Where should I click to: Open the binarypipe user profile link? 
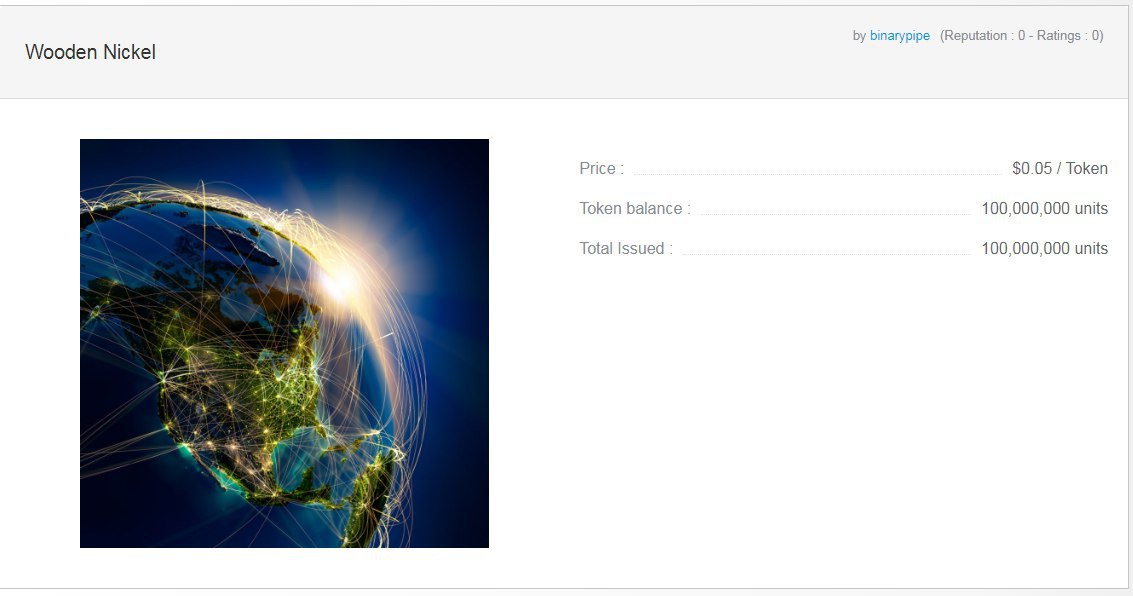tap(900, 36)
